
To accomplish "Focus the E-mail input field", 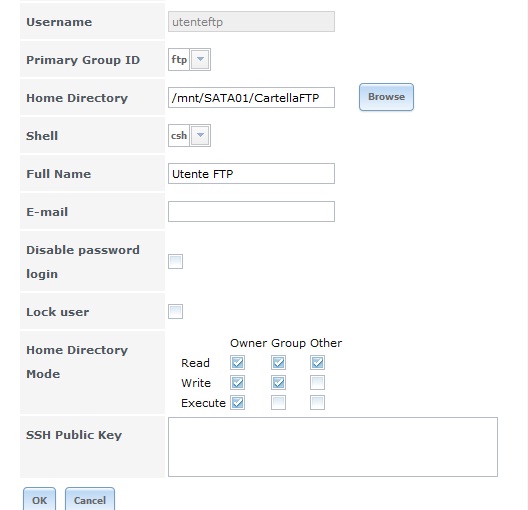I will (x=251, y=211).
